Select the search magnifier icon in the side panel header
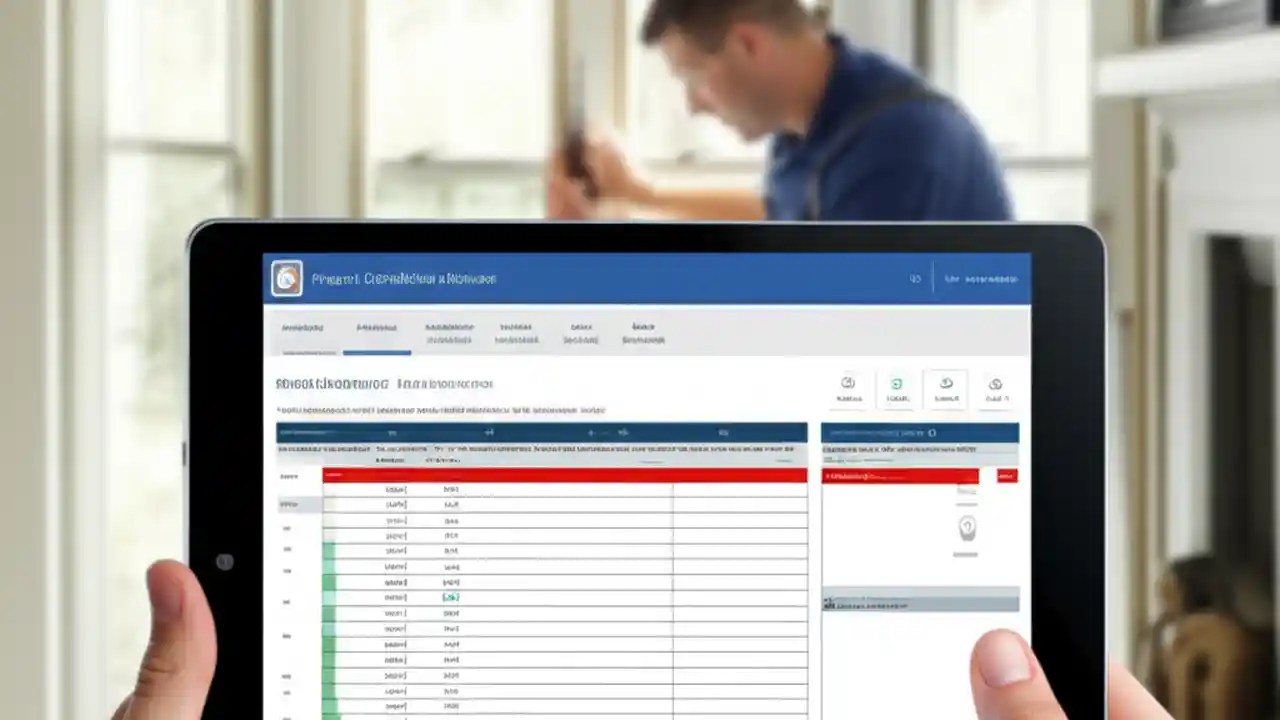The image size is (1280, 720). point(933,432)
